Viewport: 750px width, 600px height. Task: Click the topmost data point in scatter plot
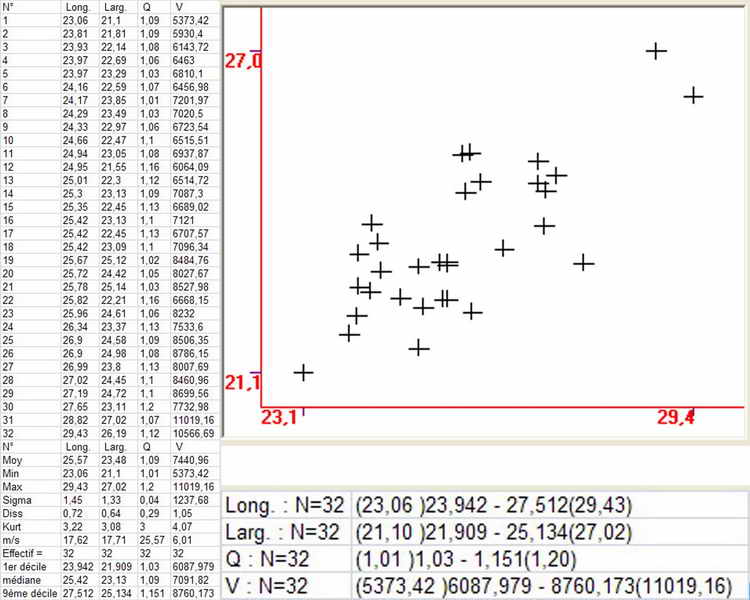click(656, 50)
